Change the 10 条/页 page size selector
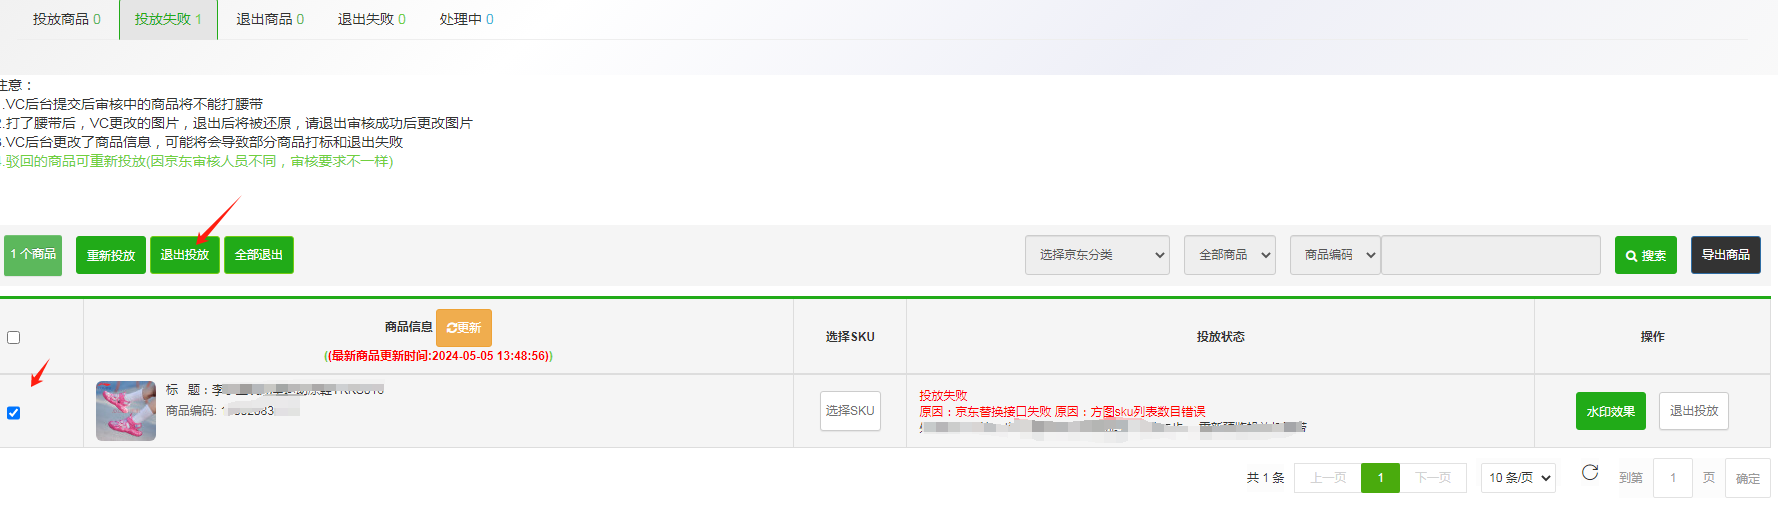This screenshot has height=515, width=1778. click(x=1518, y=478)
